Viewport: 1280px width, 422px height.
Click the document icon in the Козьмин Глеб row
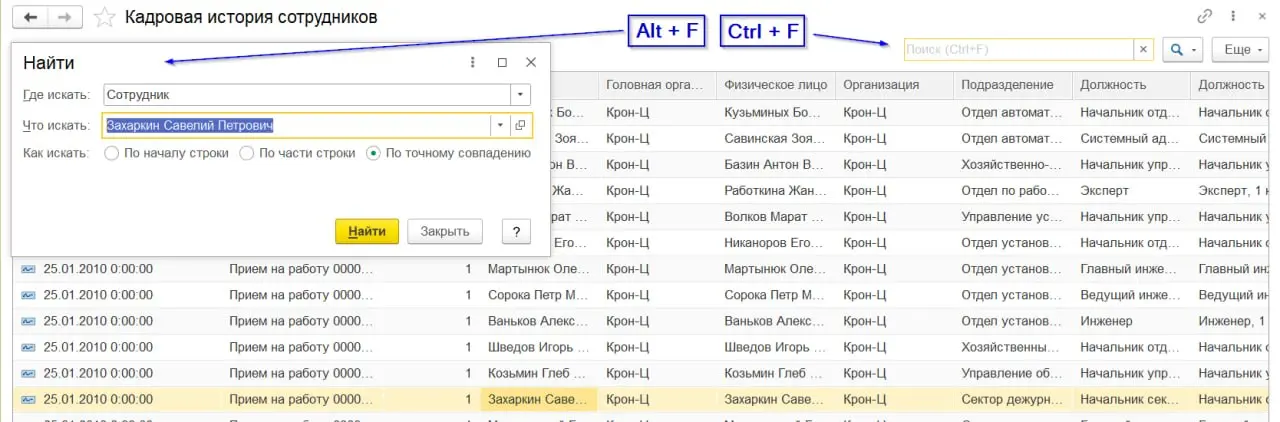point(28,373)
